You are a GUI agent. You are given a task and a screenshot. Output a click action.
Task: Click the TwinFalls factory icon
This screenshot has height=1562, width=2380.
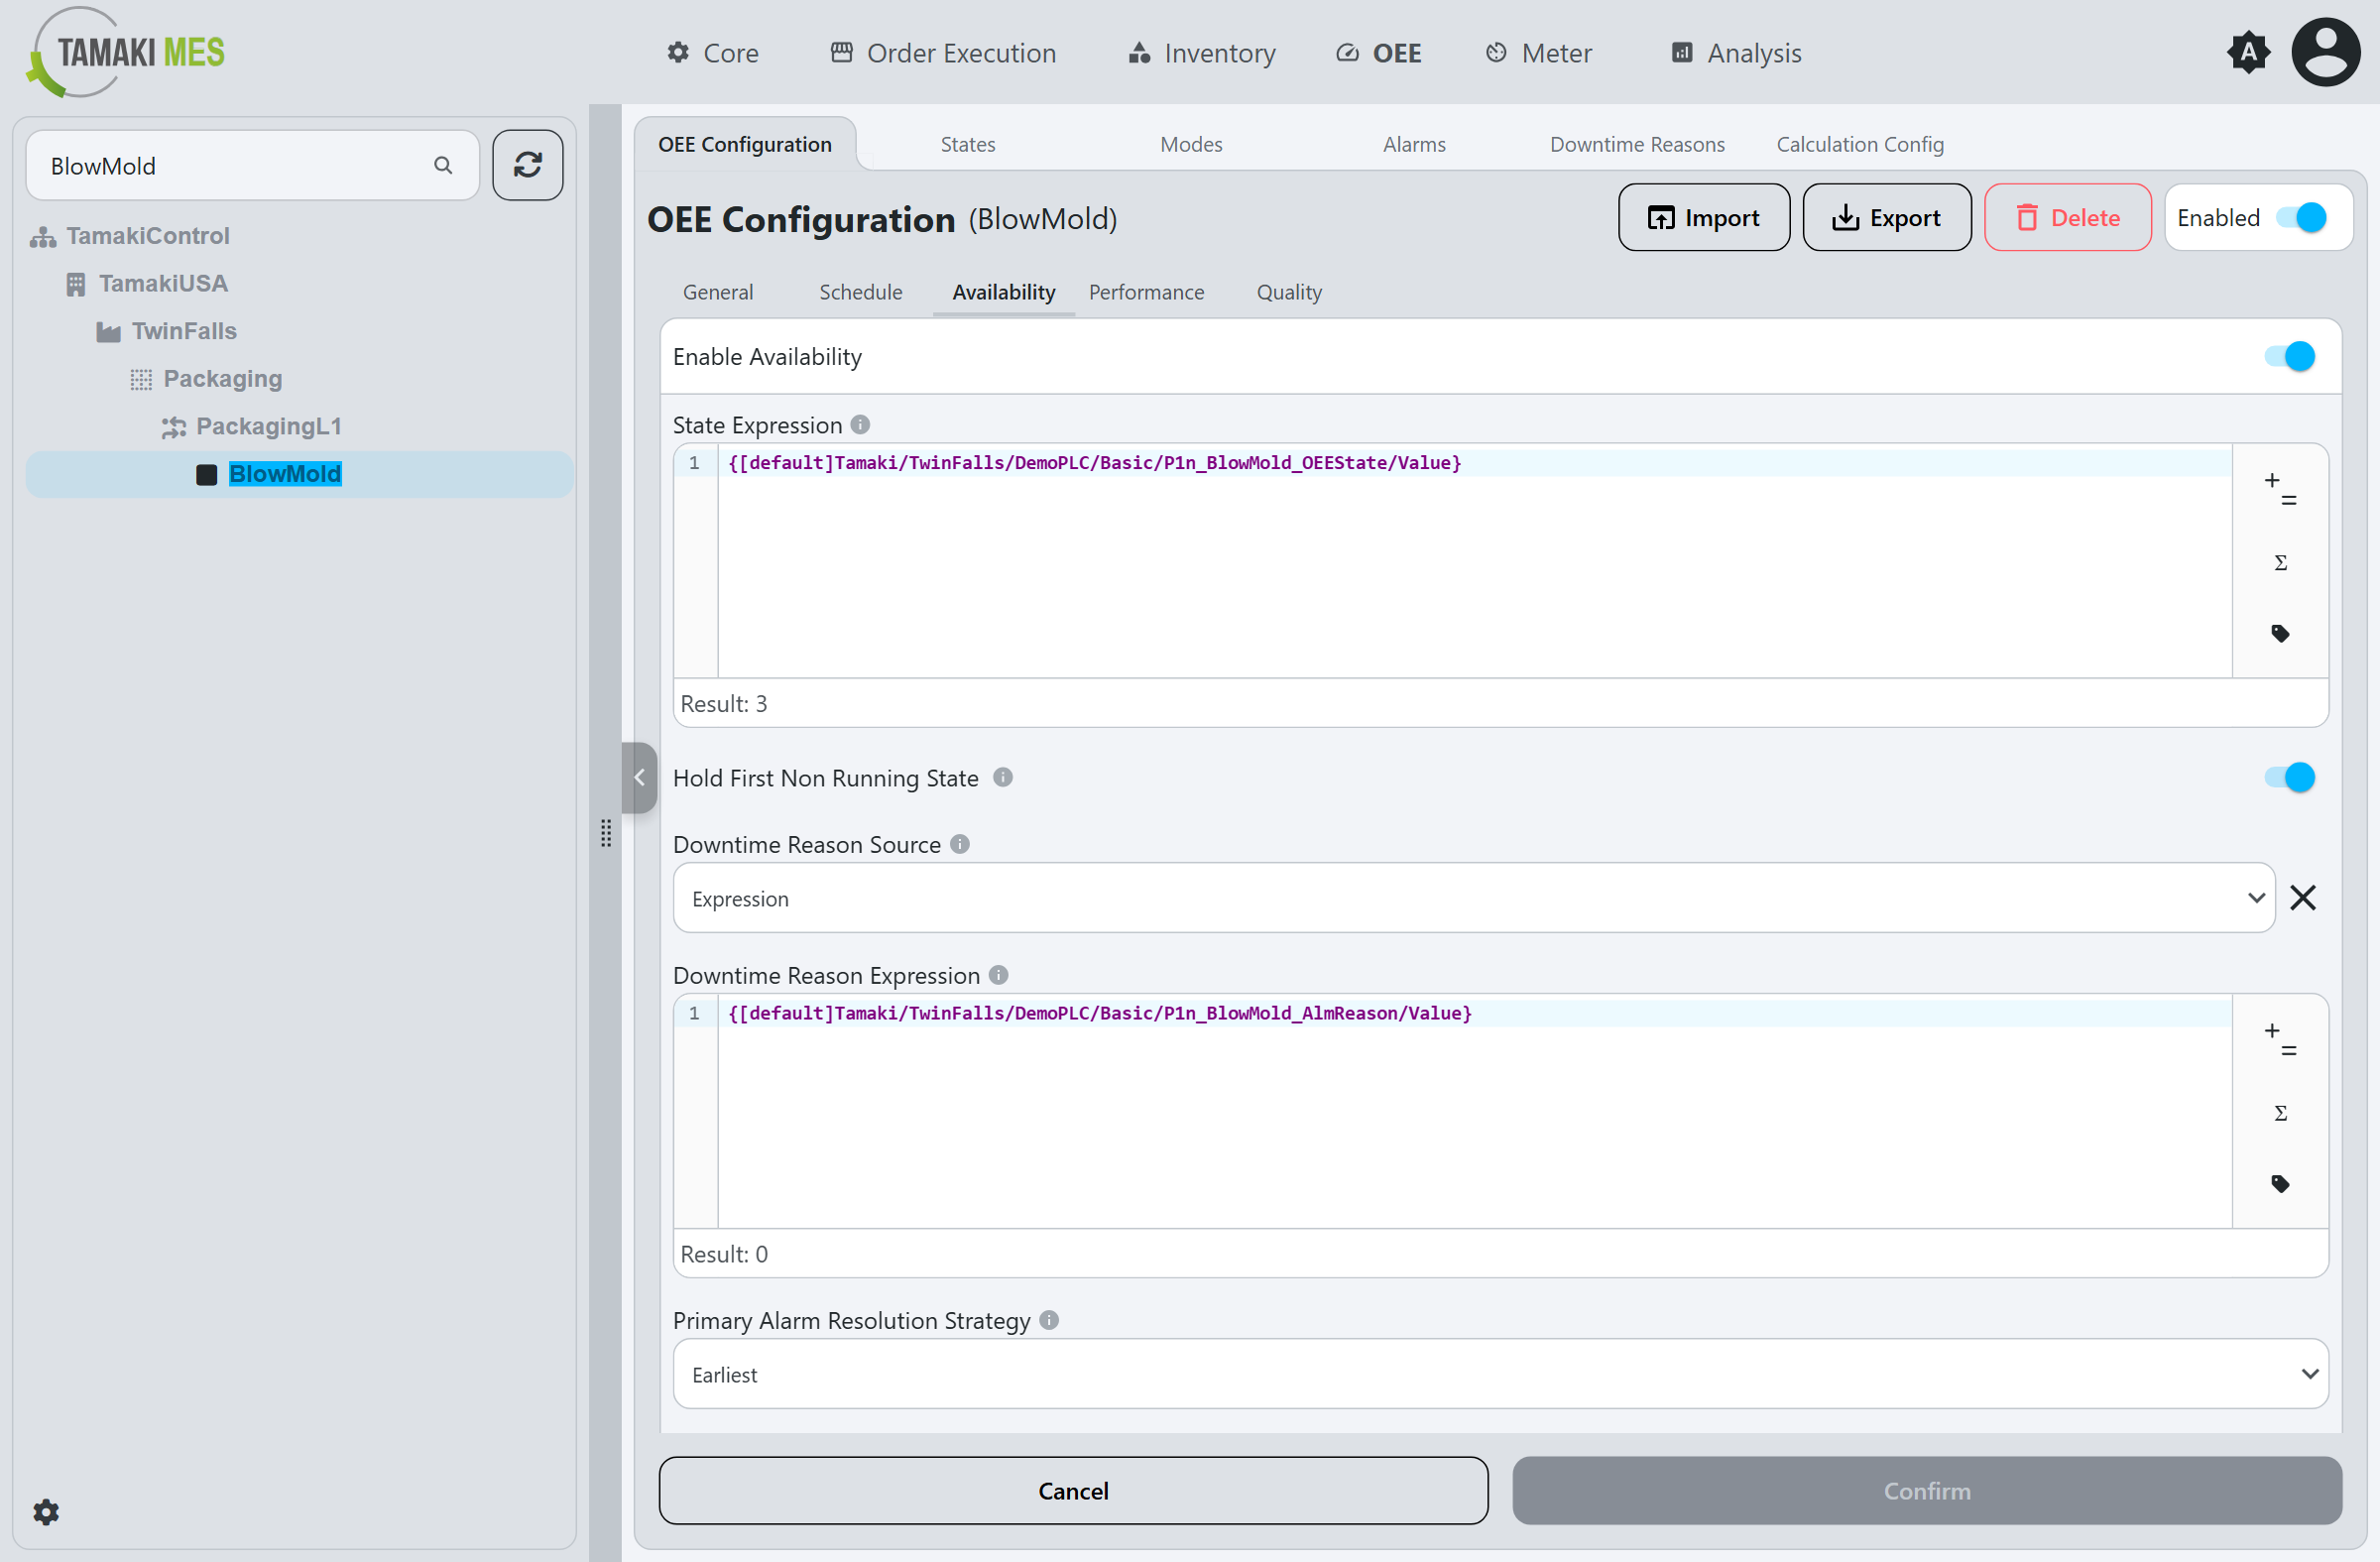pyautogui.click(x=108, y=332)
